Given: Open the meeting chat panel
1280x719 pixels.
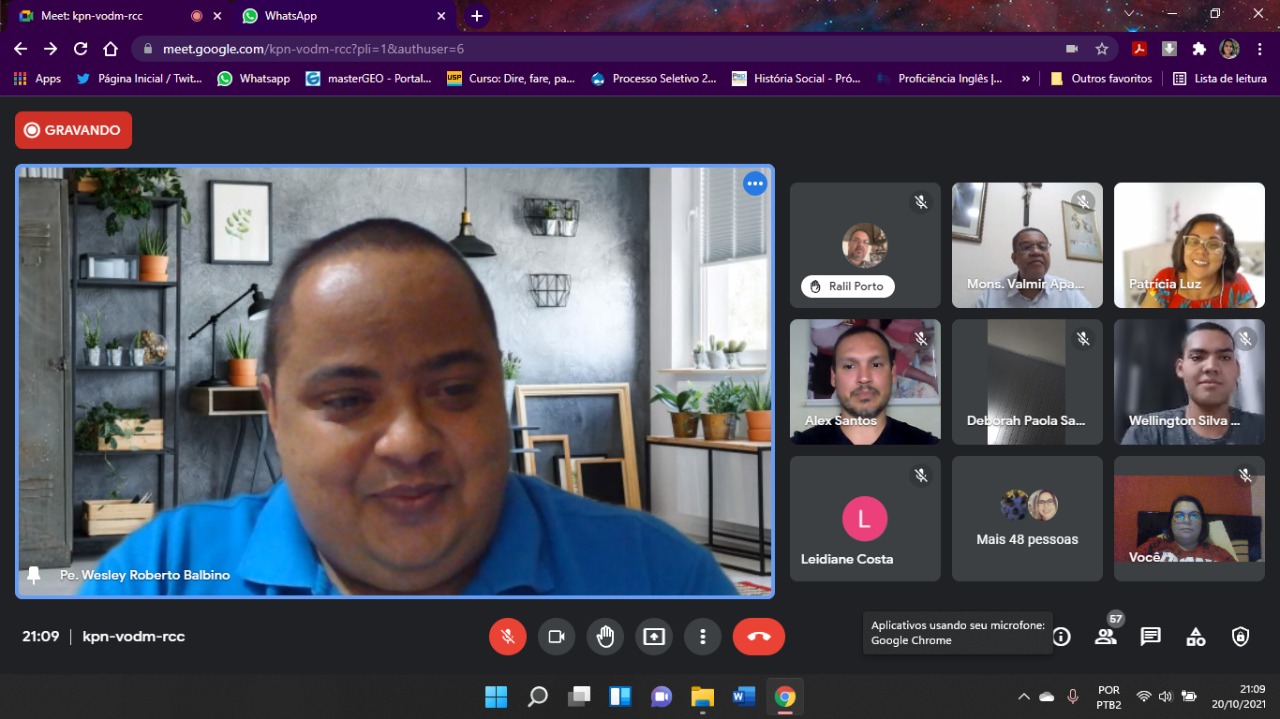Looking at the screenshot, I should click(x=1151, y=637).
